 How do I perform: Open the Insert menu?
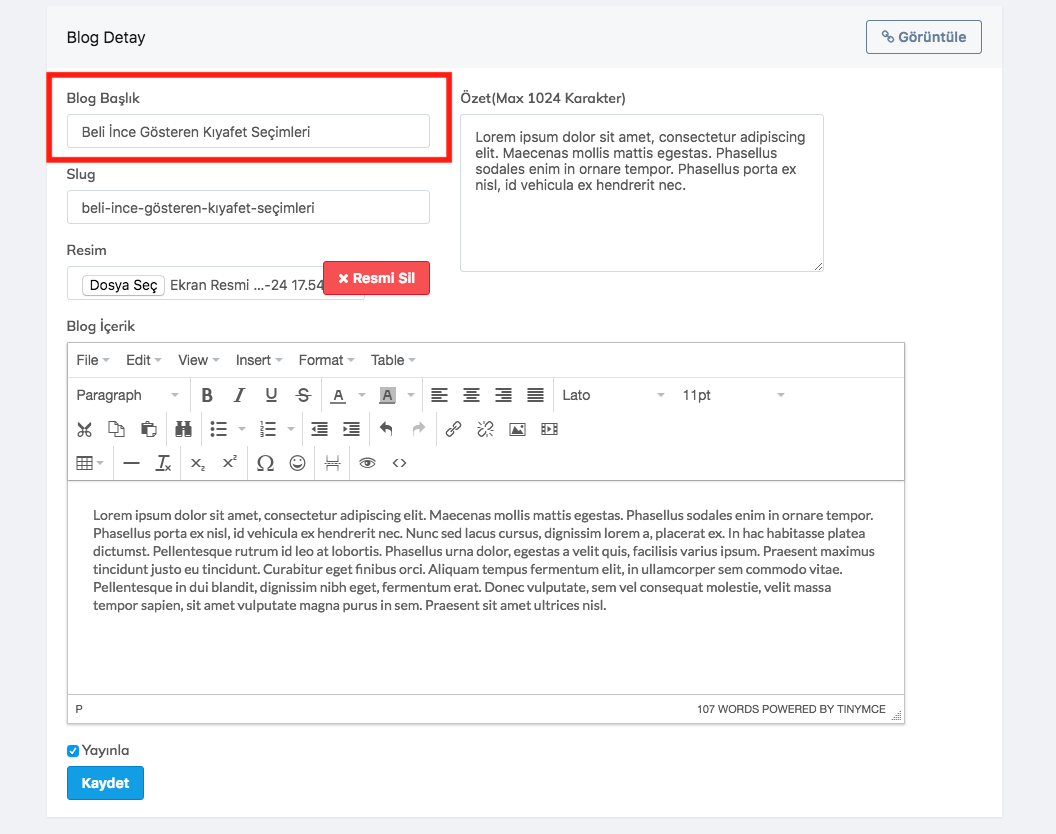click(258, 360)
